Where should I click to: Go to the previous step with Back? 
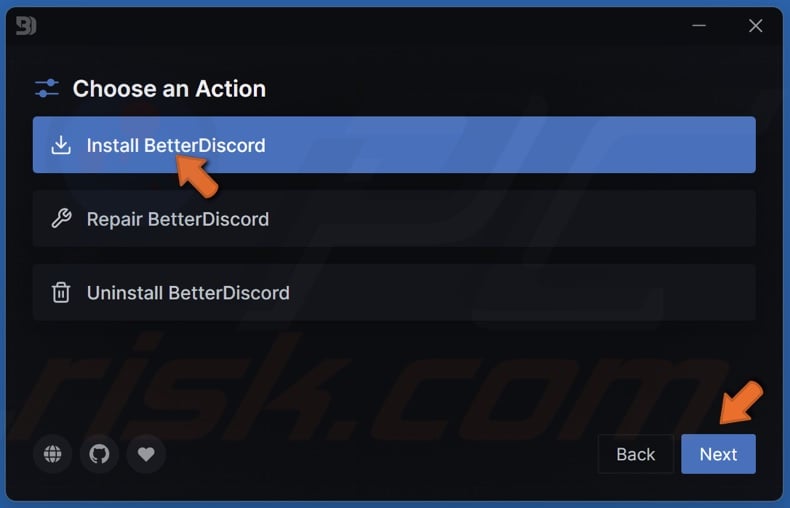635,454
